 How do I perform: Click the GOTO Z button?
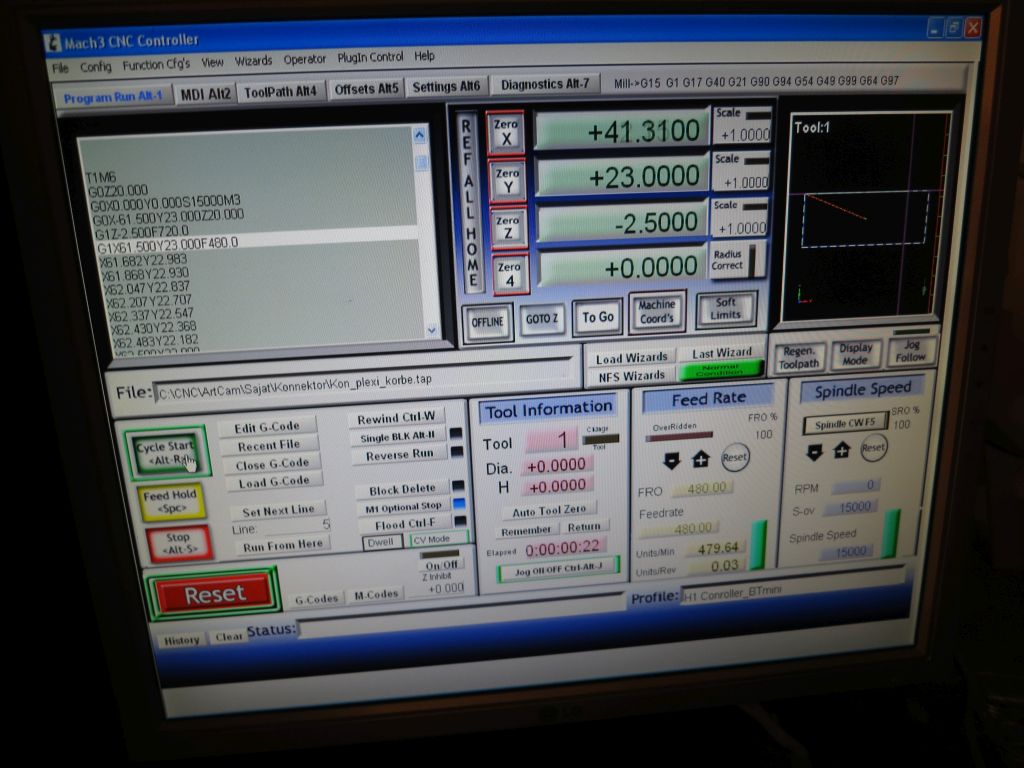pyautogui.click(x=542, y=319)
